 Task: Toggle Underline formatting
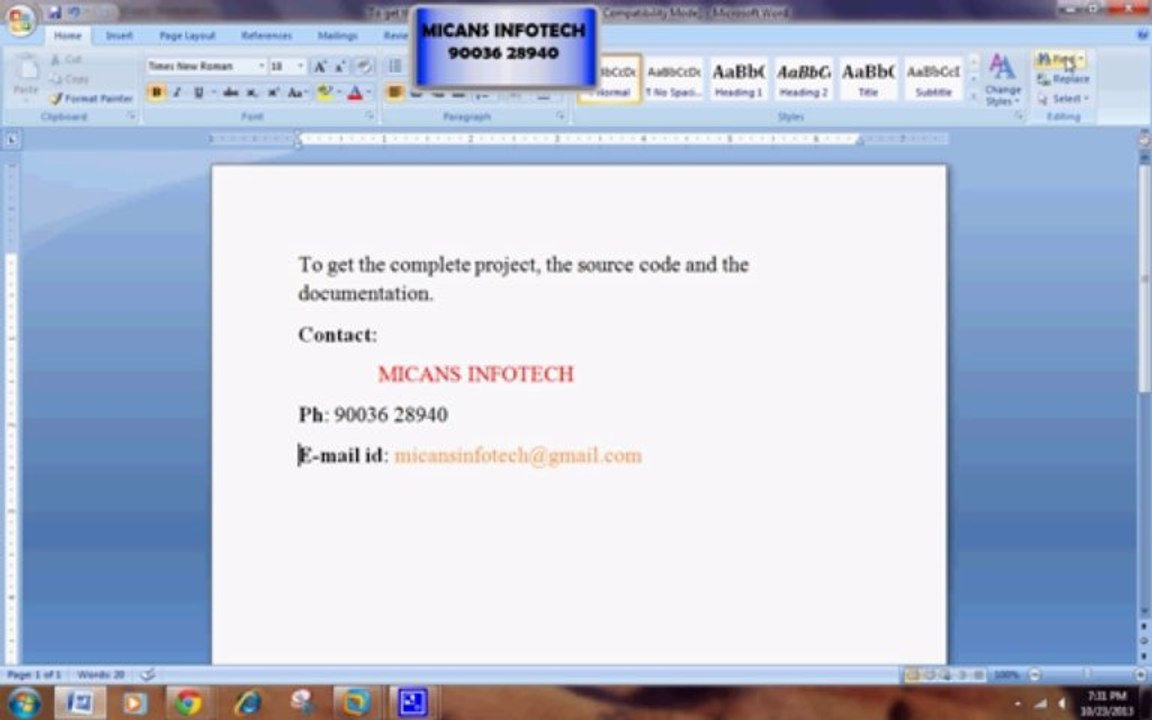tap(198, 93)
